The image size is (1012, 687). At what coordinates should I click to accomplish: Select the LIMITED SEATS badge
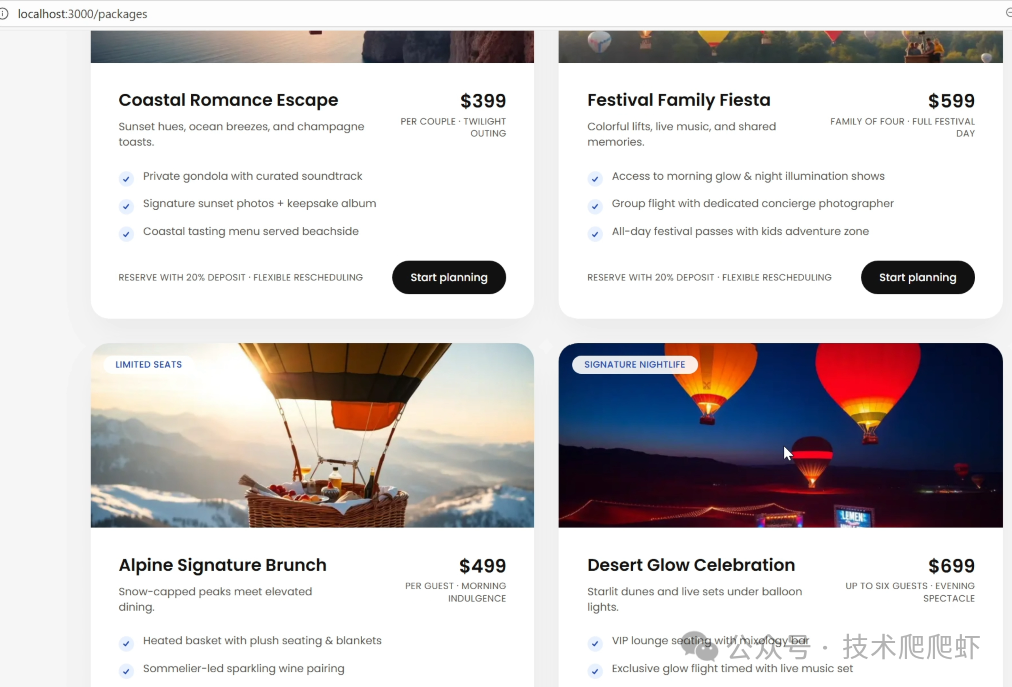coord(148,364)
